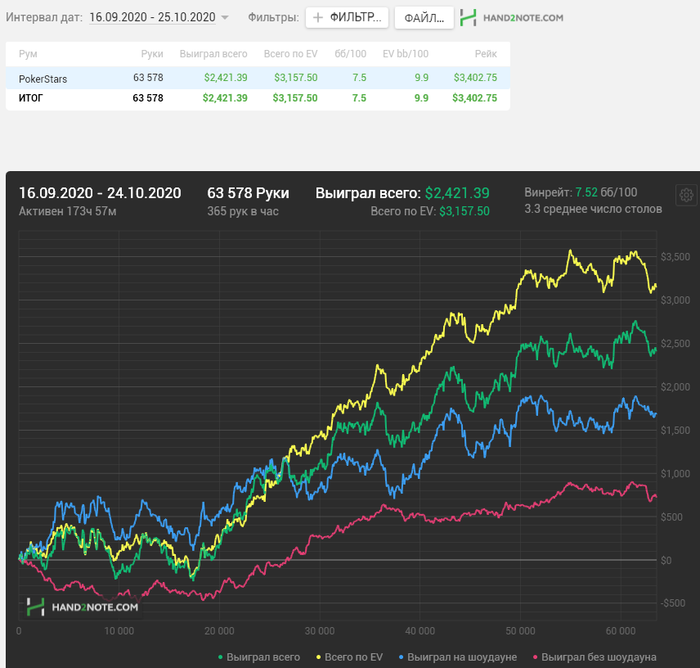The image size is (700, 668).
Task: Open the HAND2NOTE.COM link in the header
Action: [x=523, y=18]
